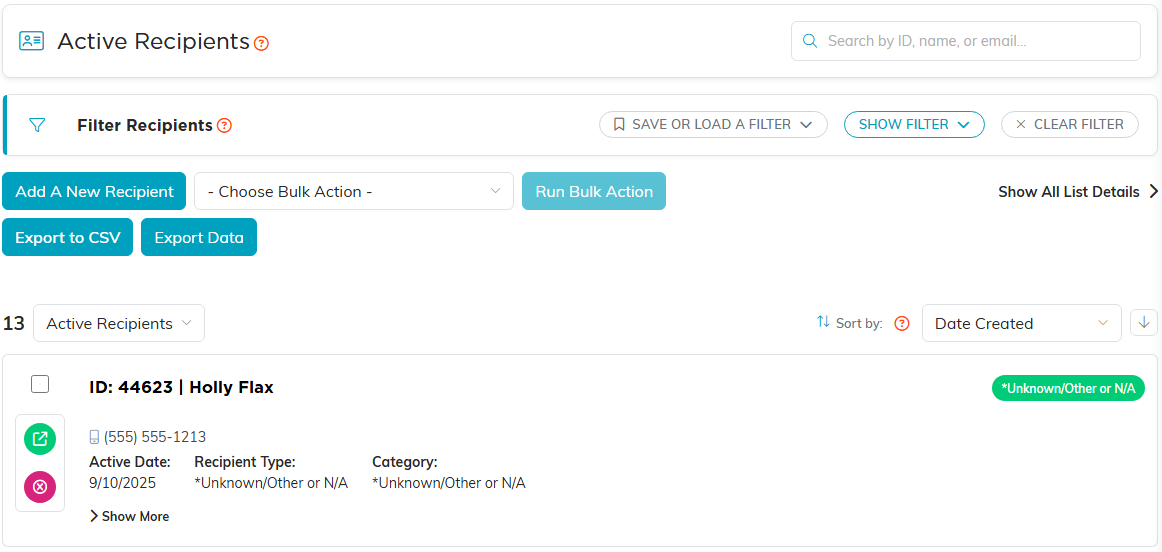The image size is (1162, 552).
Task: Open help icon beside Active Recipients title
Action: click(261, 44)
